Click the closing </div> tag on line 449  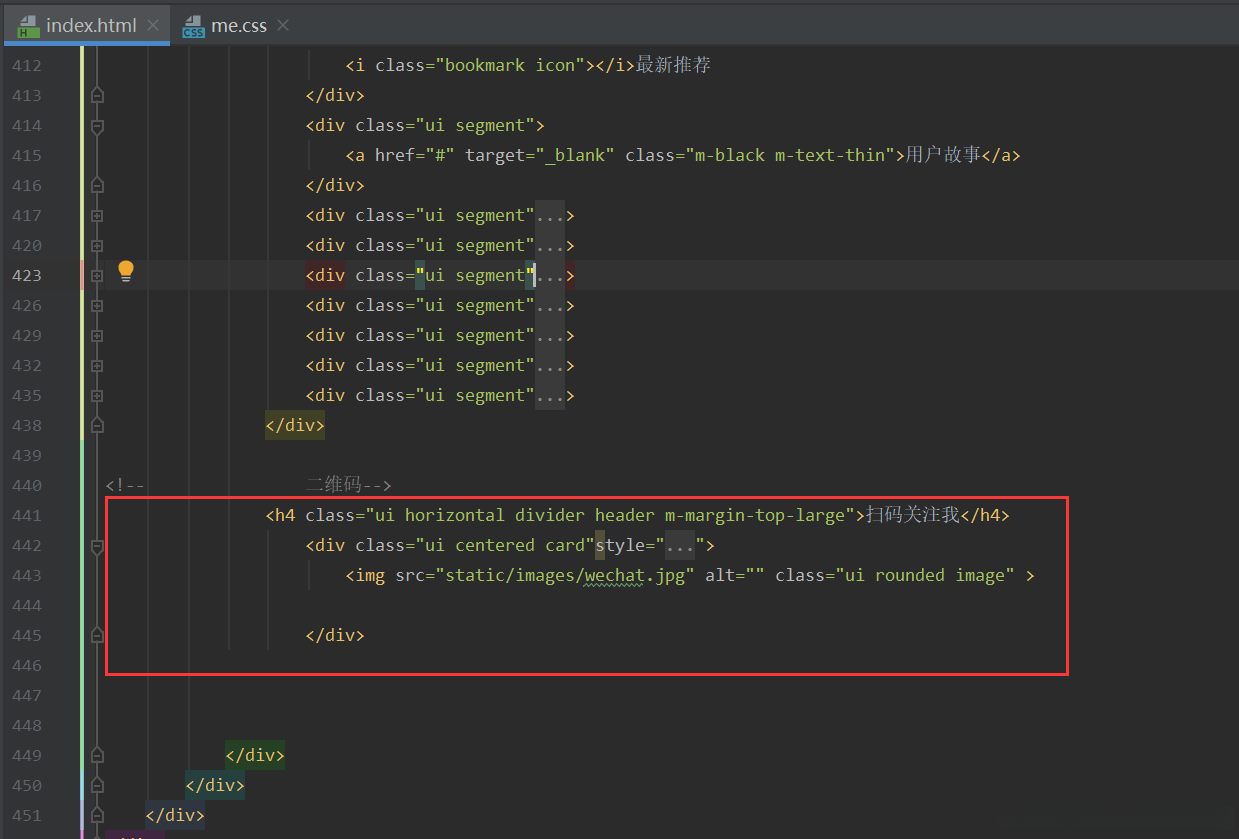(x=255, y=755)
